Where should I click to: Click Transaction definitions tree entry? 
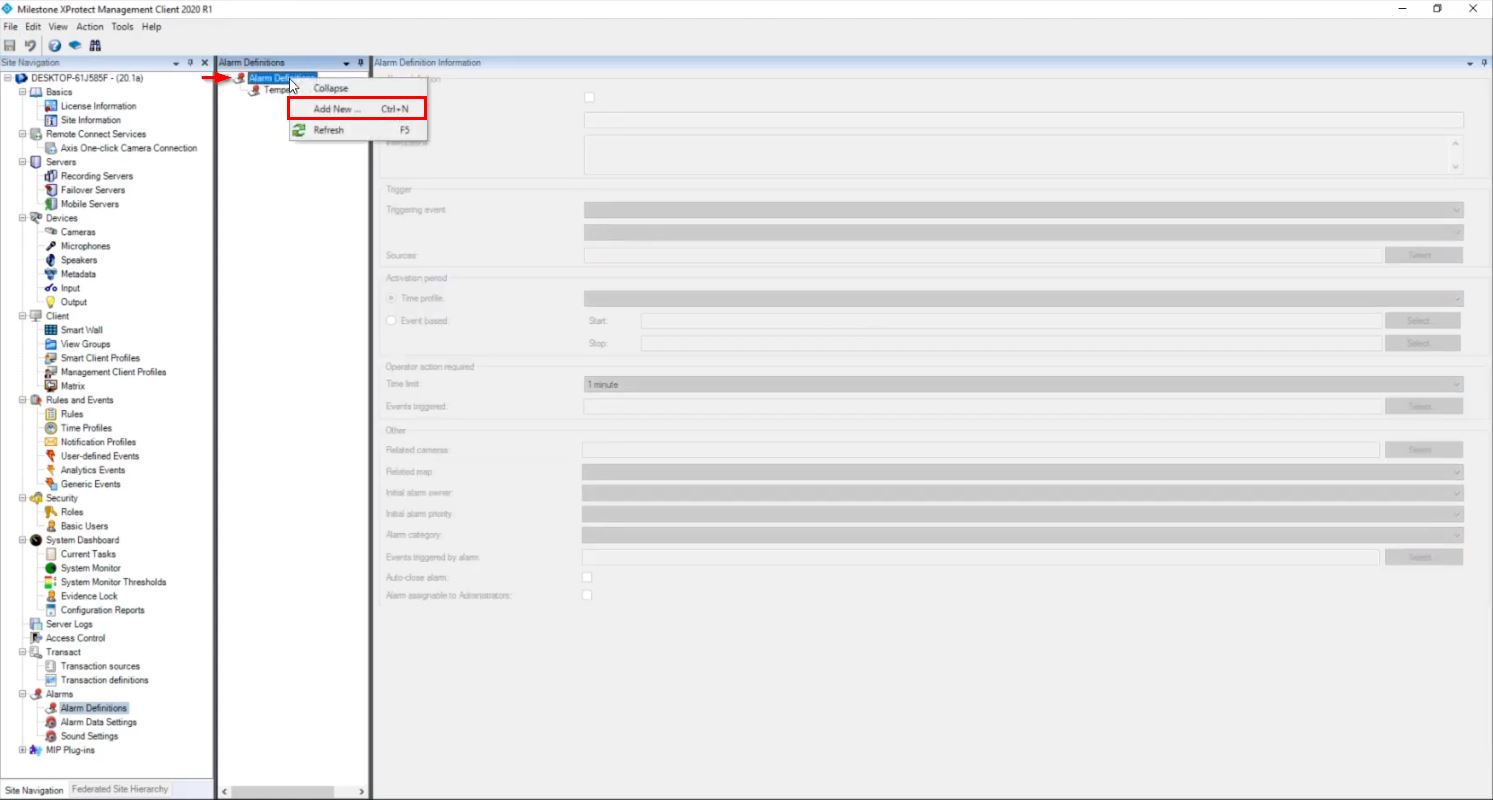point(104,680)
